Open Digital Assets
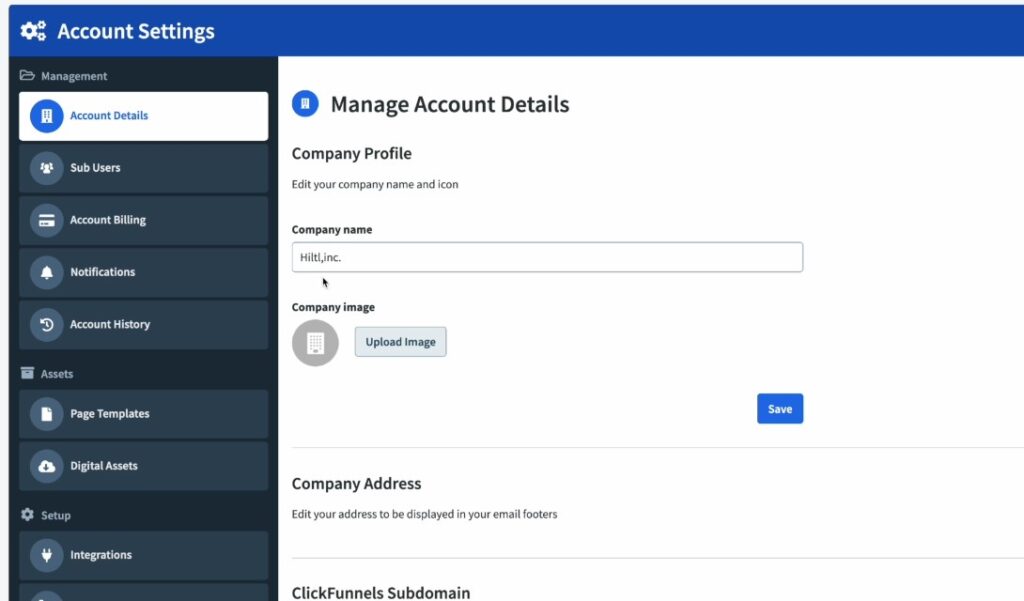The width and height of the screenshot is (1024, 601). pos(144,466)
